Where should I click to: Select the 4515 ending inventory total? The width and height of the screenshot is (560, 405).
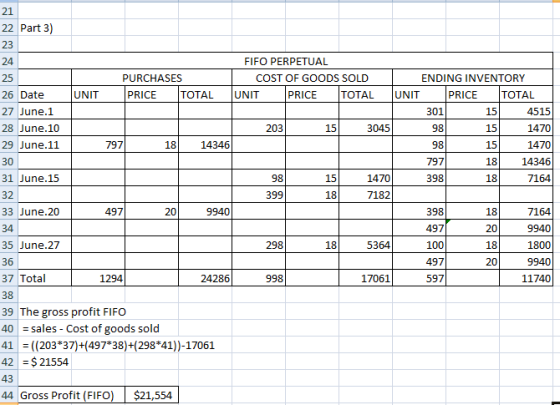click(x=526, y=111)
